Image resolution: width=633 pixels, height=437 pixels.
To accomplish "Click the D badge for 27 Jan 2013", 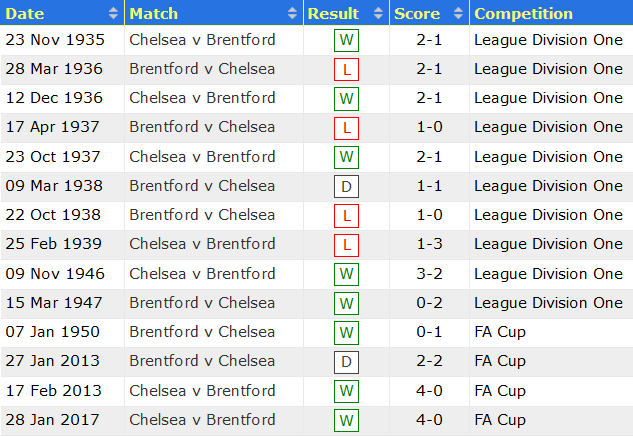I will pos(346,362).
